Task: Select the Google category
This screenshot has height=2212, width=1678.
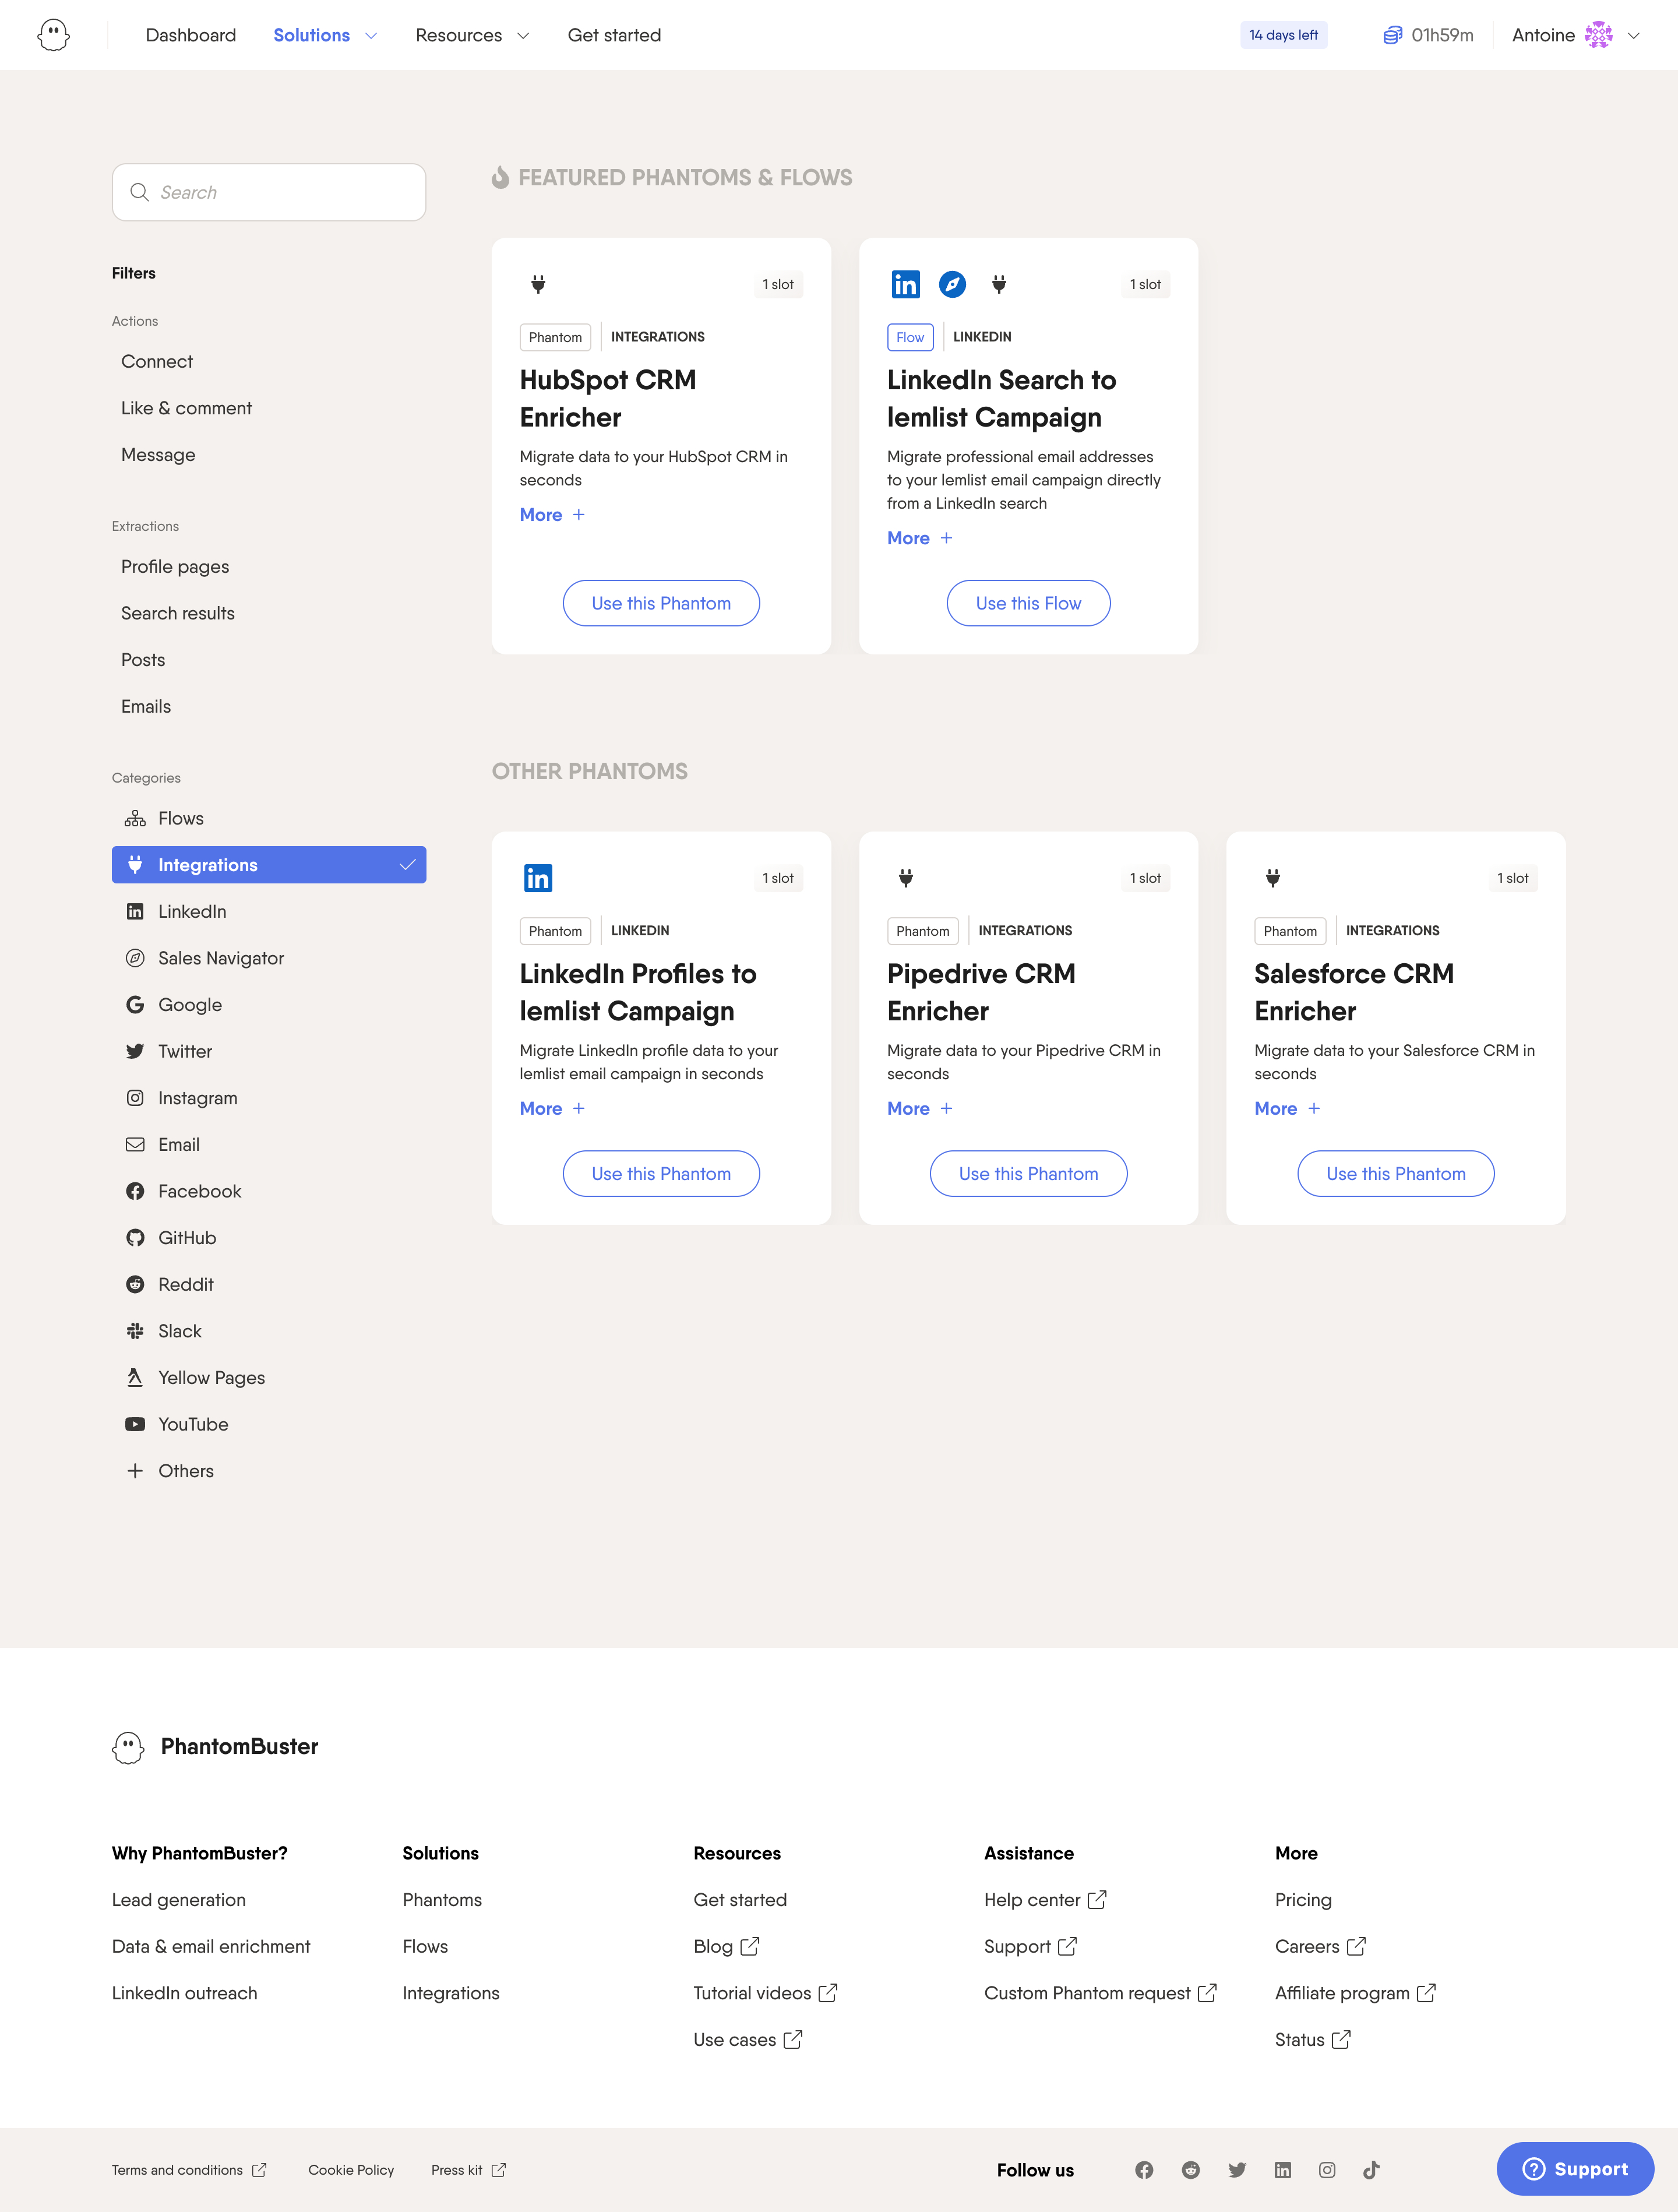Action: pyautogui.click(x=269, y=1004)
